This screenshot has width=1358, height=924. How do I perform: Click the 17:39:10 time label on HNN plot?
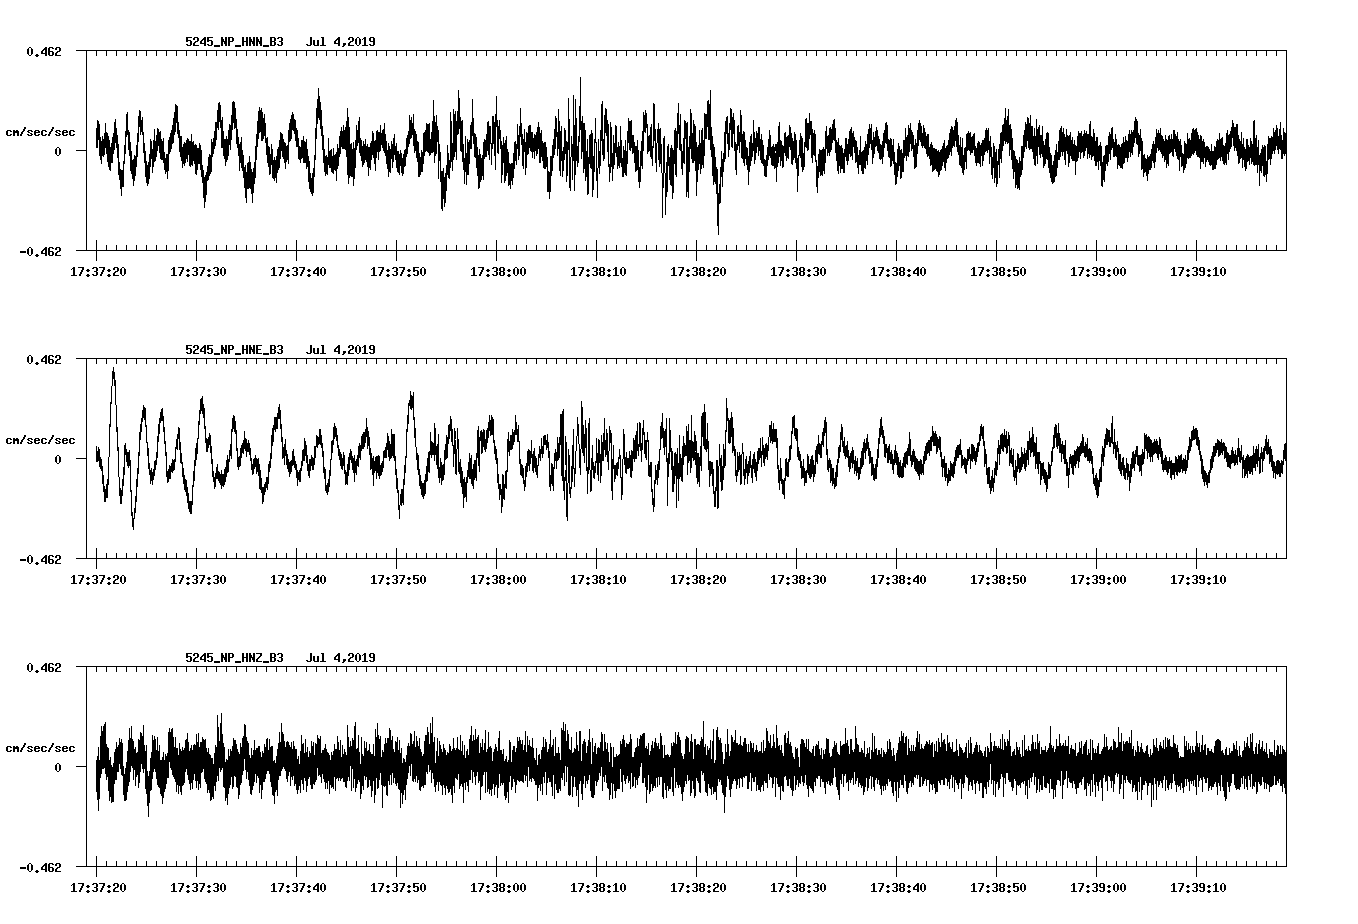[1198, 272]
